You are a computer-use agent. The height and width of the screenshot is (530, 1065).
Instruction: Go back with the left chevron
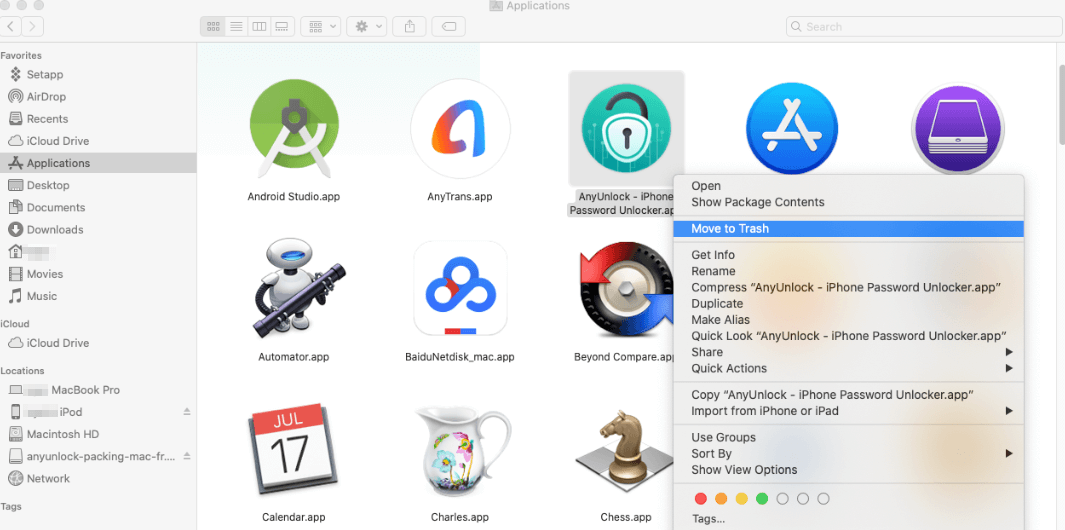(11, 26)
